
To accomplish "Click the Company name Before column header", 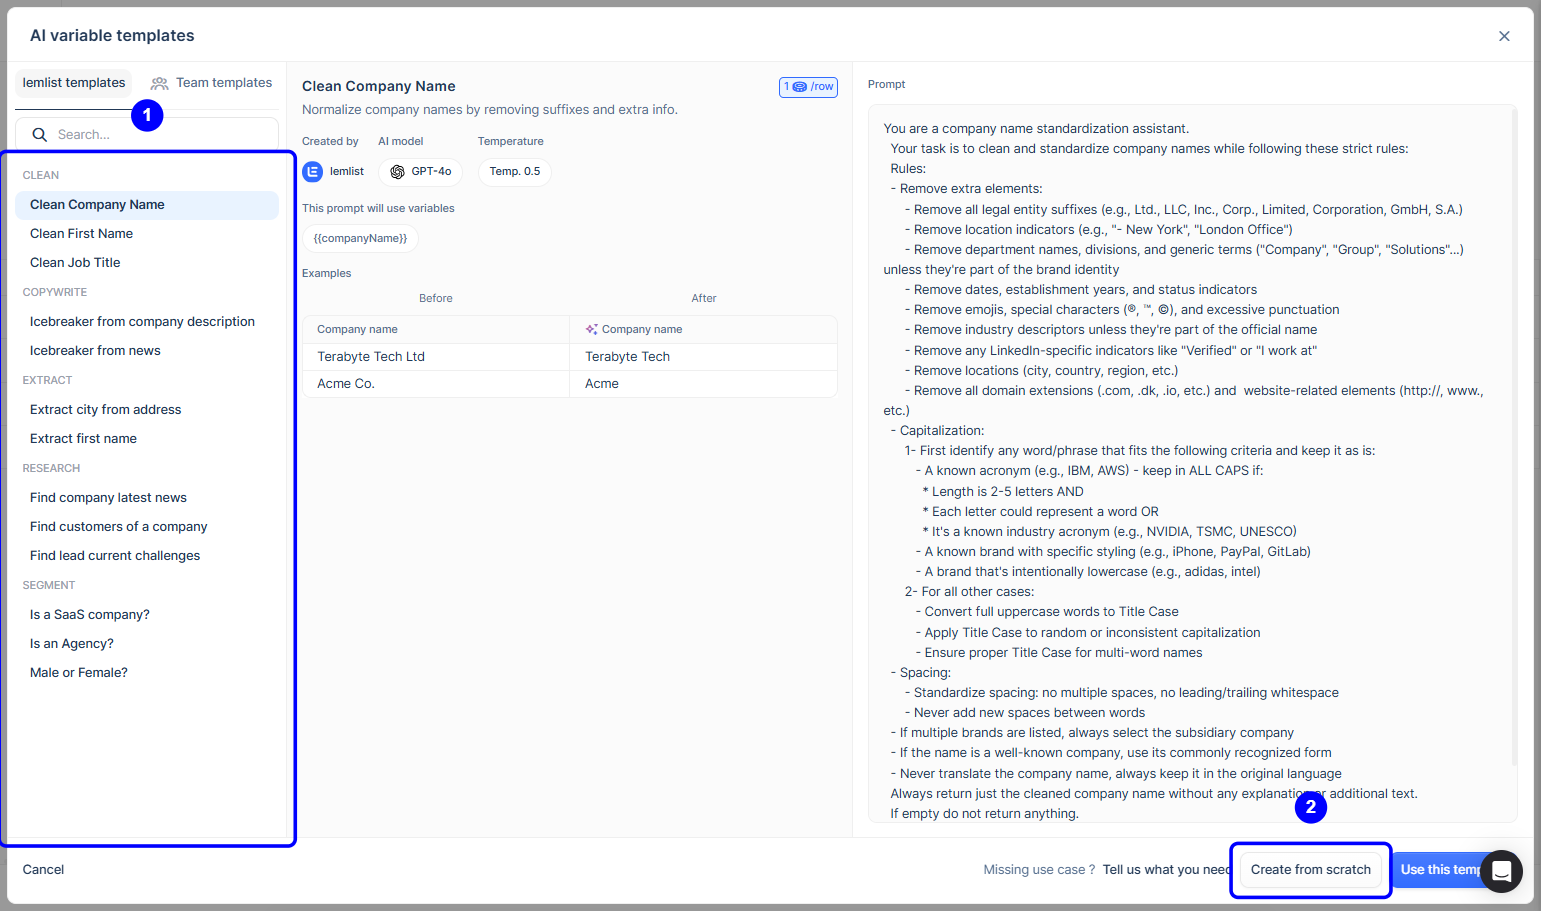I will [x=436, y=330].
